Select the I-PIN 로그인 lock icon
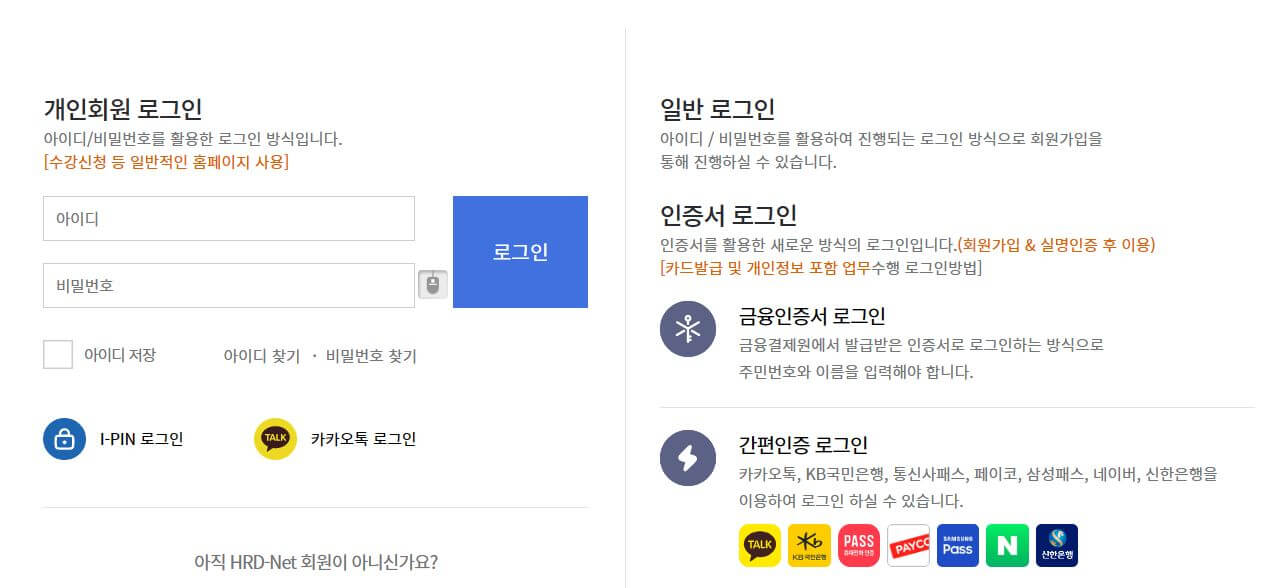The image size is (1269, 588). click(x=63, y=438)
